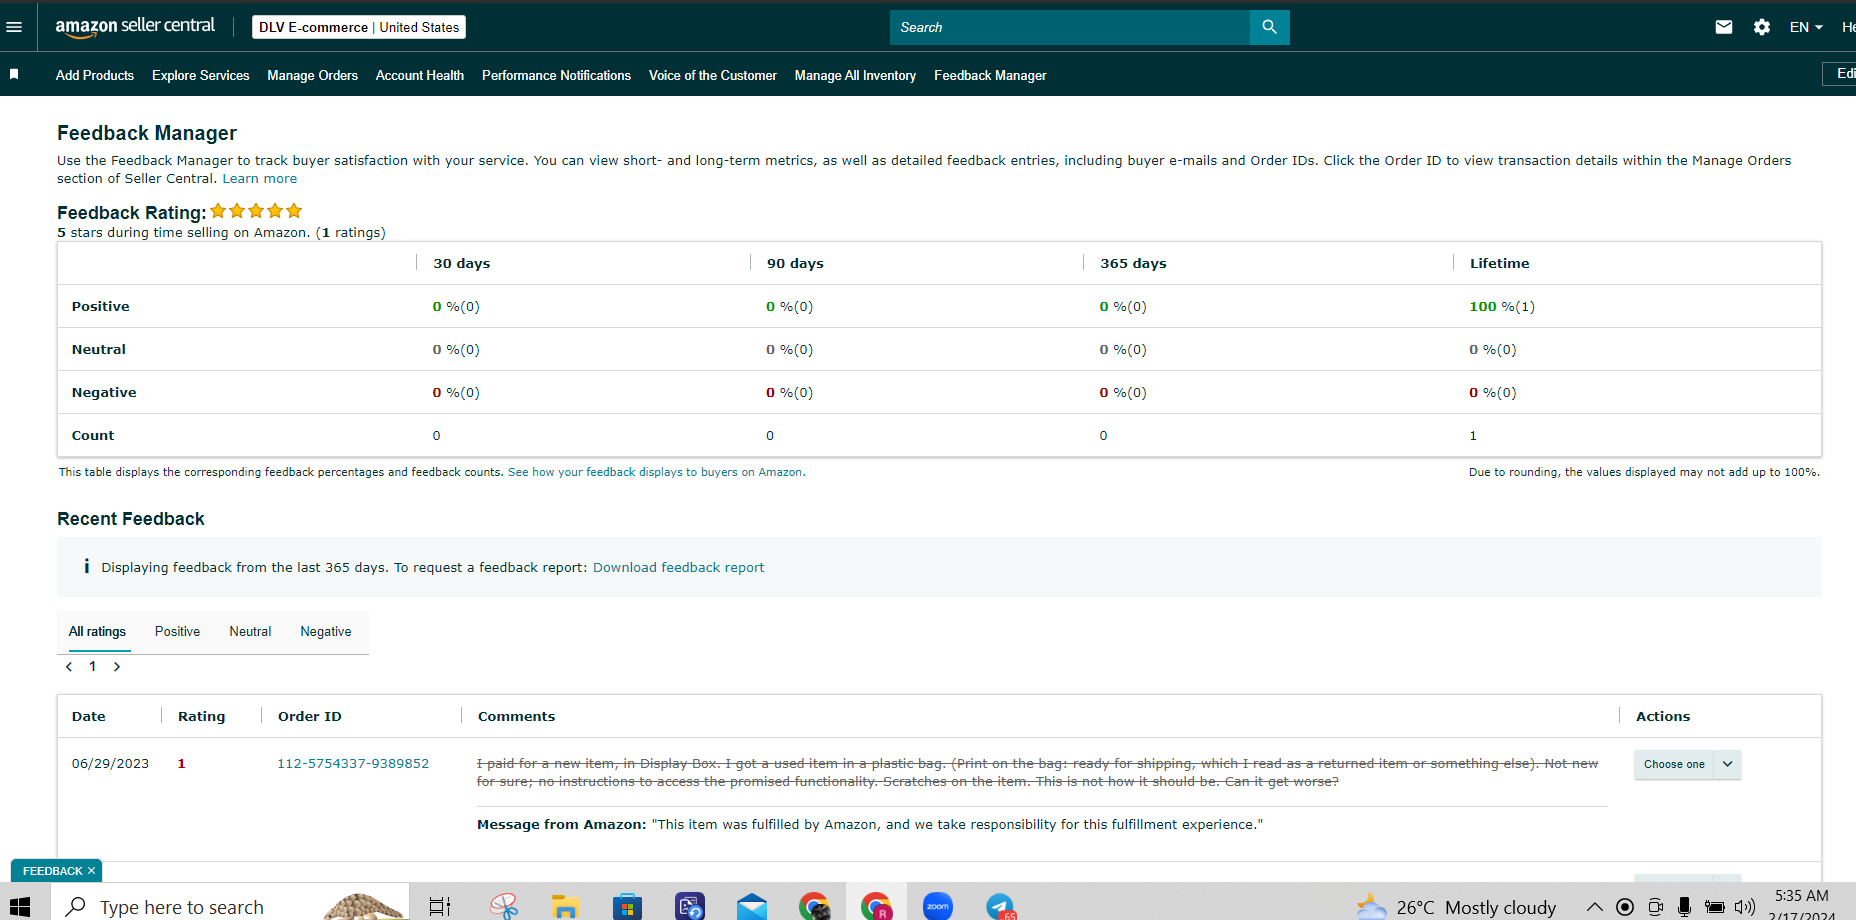The width and height of the screenshot is (1856, 920).
Task: Go to the previous feedback page
Action: pos(69,666)
